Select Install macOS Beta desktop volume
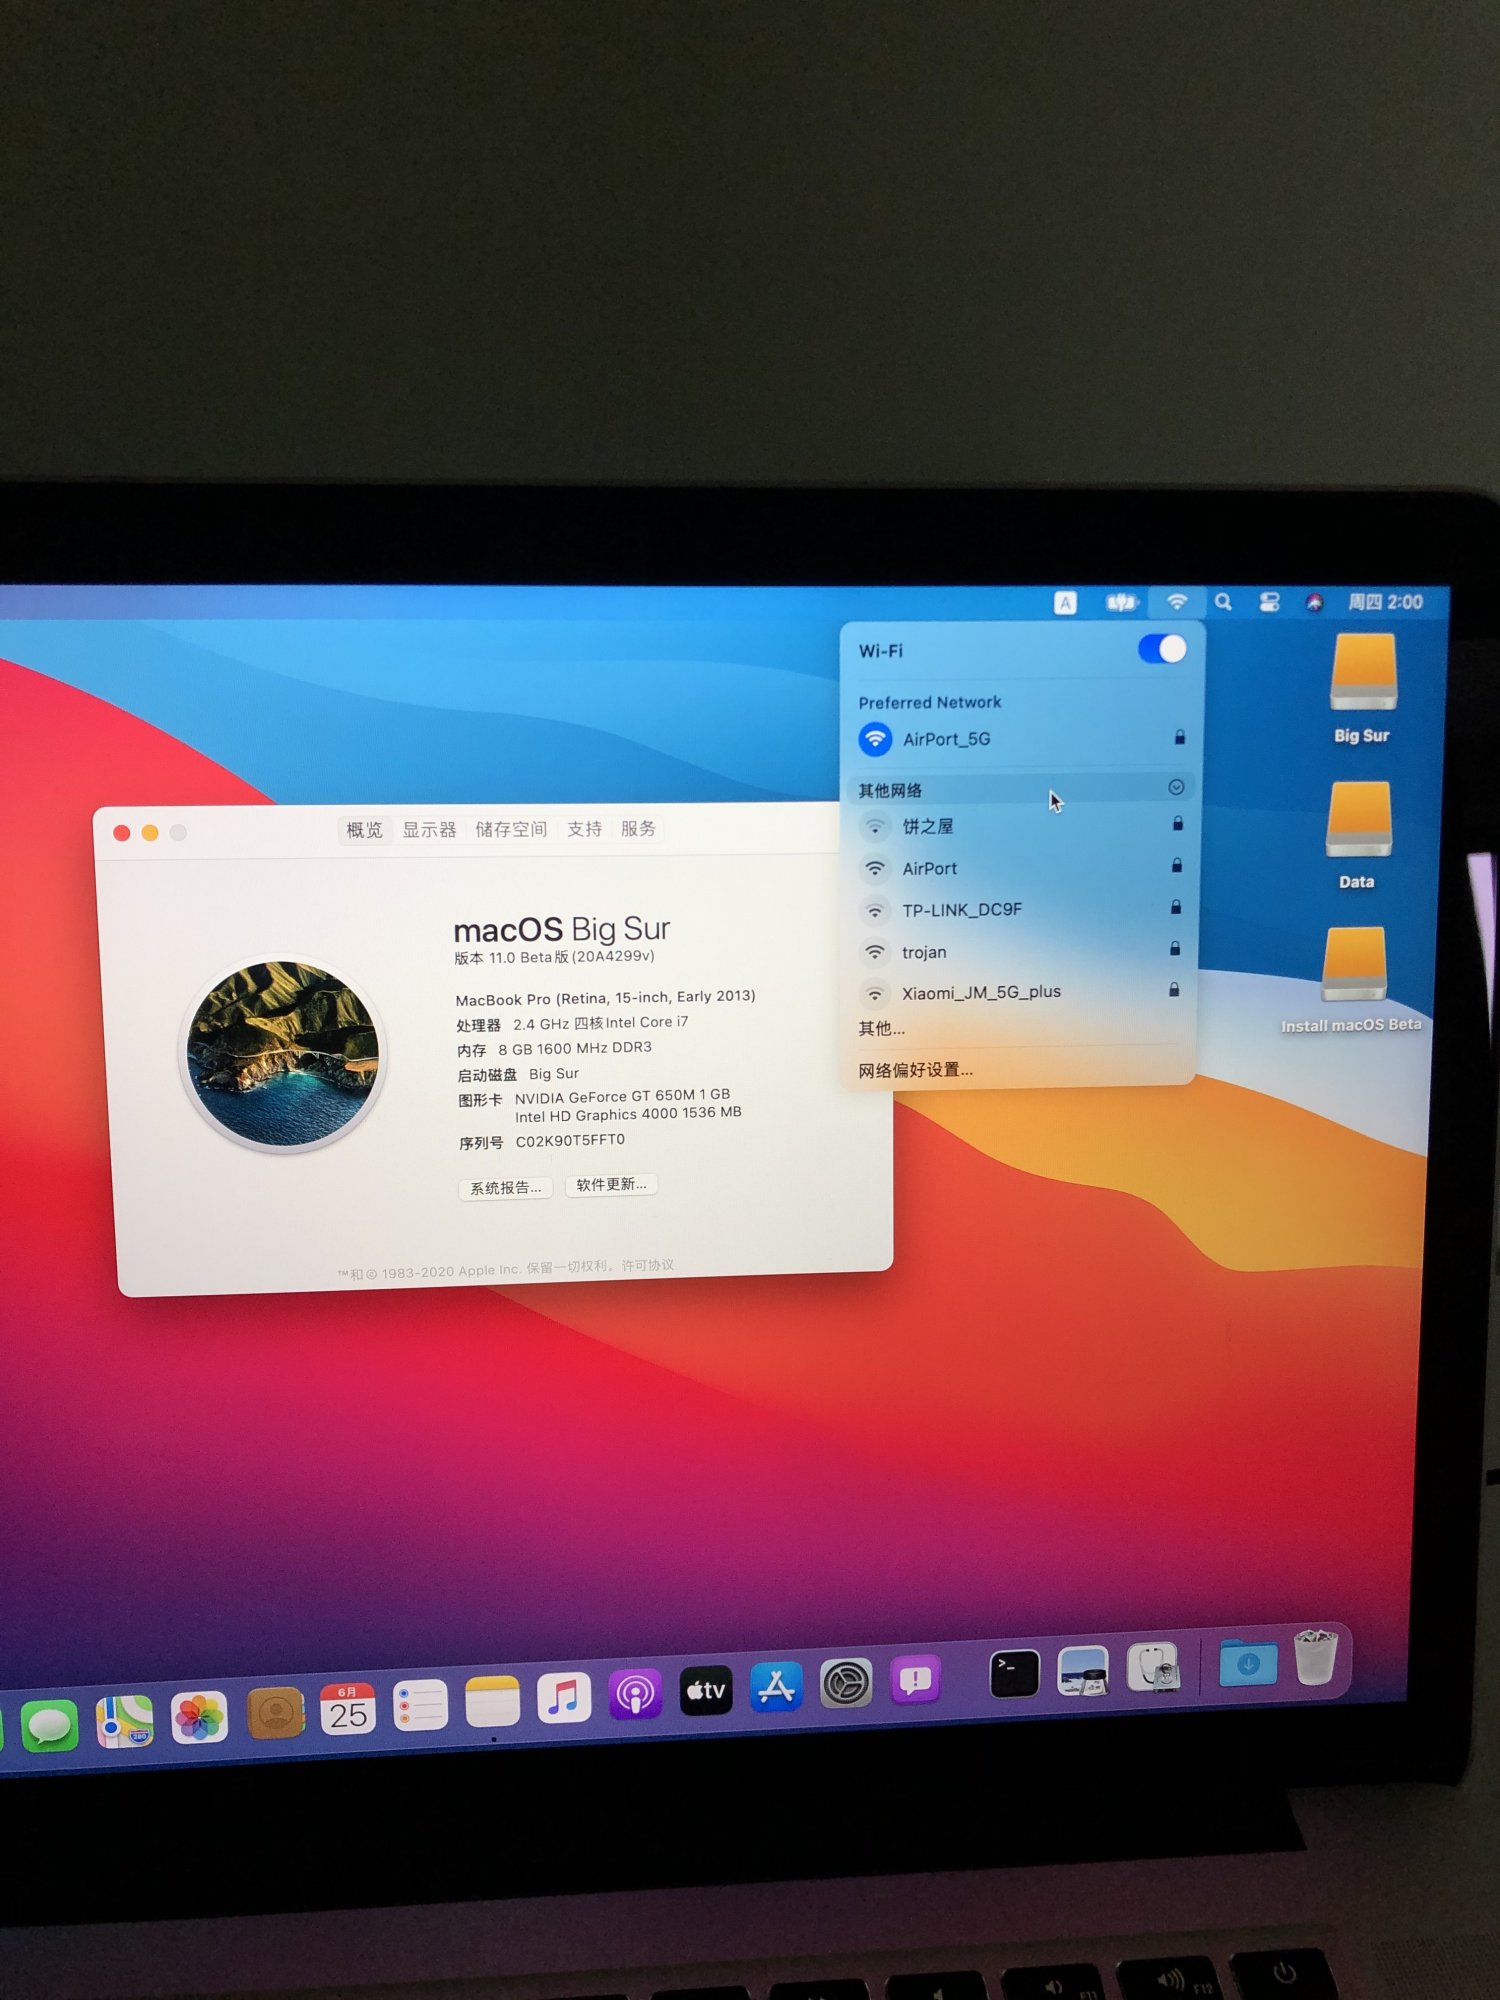Image resolution: width=1500 pixels, height=2000 pixels. click(1352, 980)
